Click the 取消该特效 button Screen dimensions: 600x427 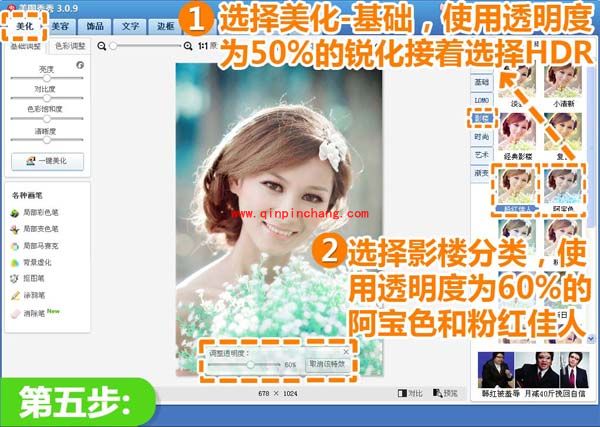[327, 364]
